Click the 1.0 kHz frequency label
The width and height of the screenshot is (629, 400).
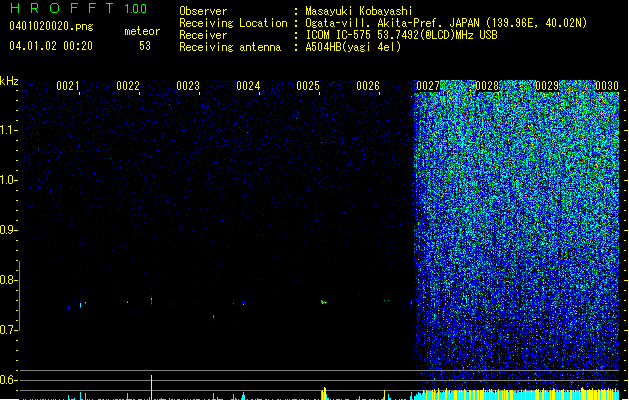point(8,180)
